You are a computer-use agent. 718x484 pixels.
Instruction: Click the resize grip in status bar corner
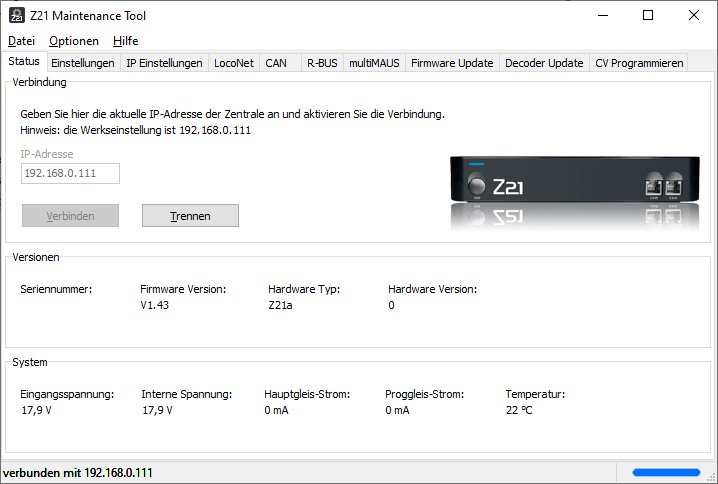711,477
